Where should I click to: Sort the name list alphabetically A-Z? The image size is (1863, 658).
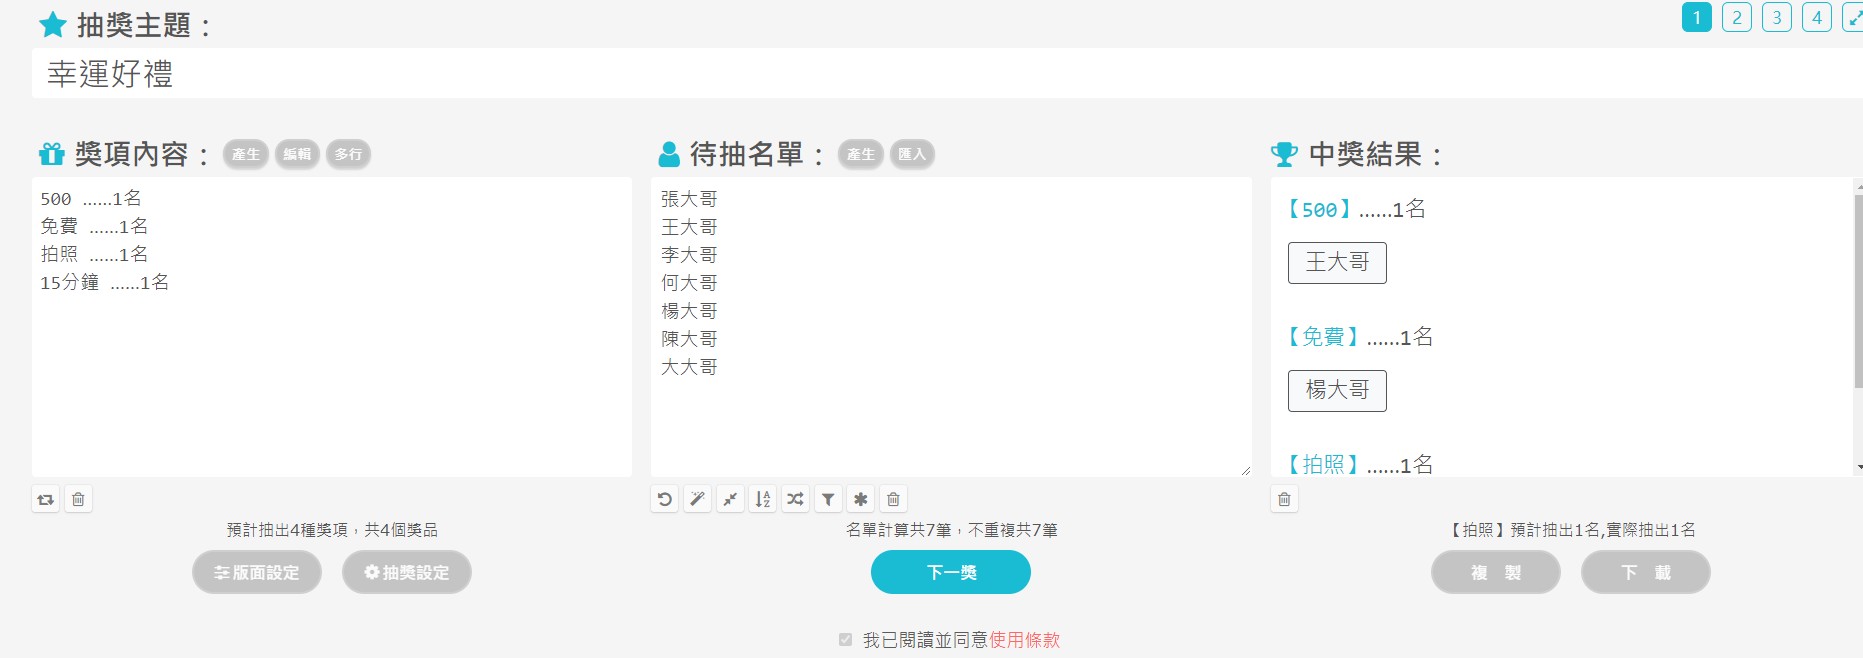click(763, 499)
